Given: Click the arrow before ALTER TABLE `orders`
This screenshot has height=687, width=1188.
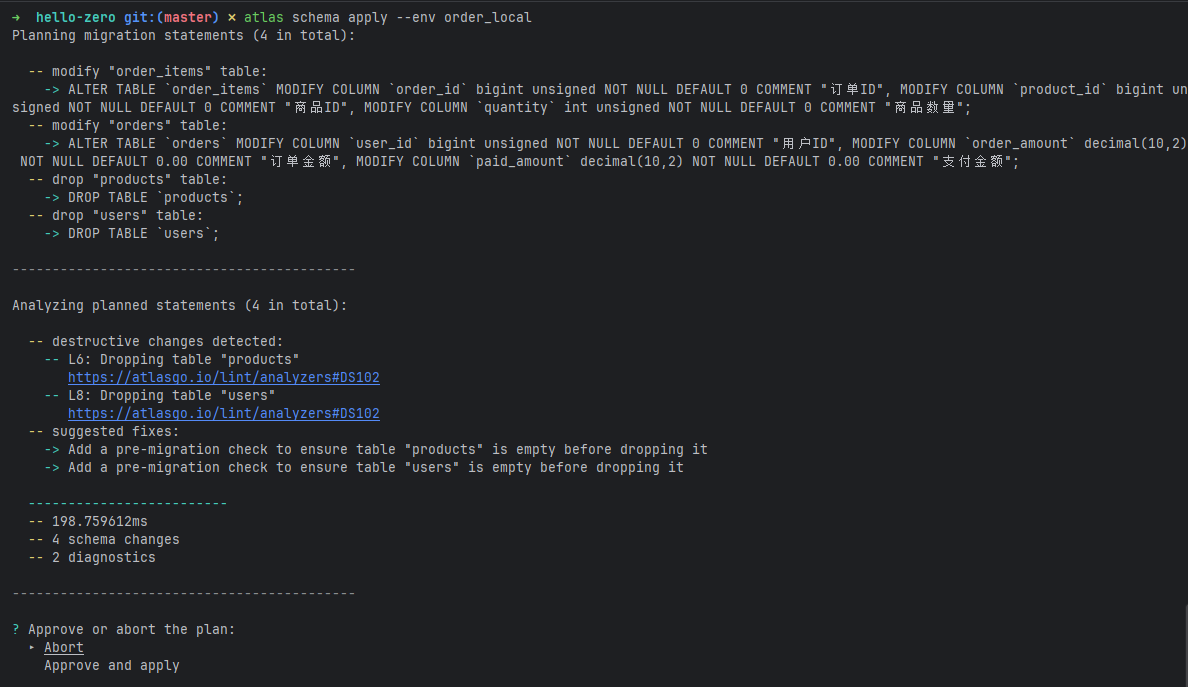Looking at the screenshot, I should coord(52,143).
